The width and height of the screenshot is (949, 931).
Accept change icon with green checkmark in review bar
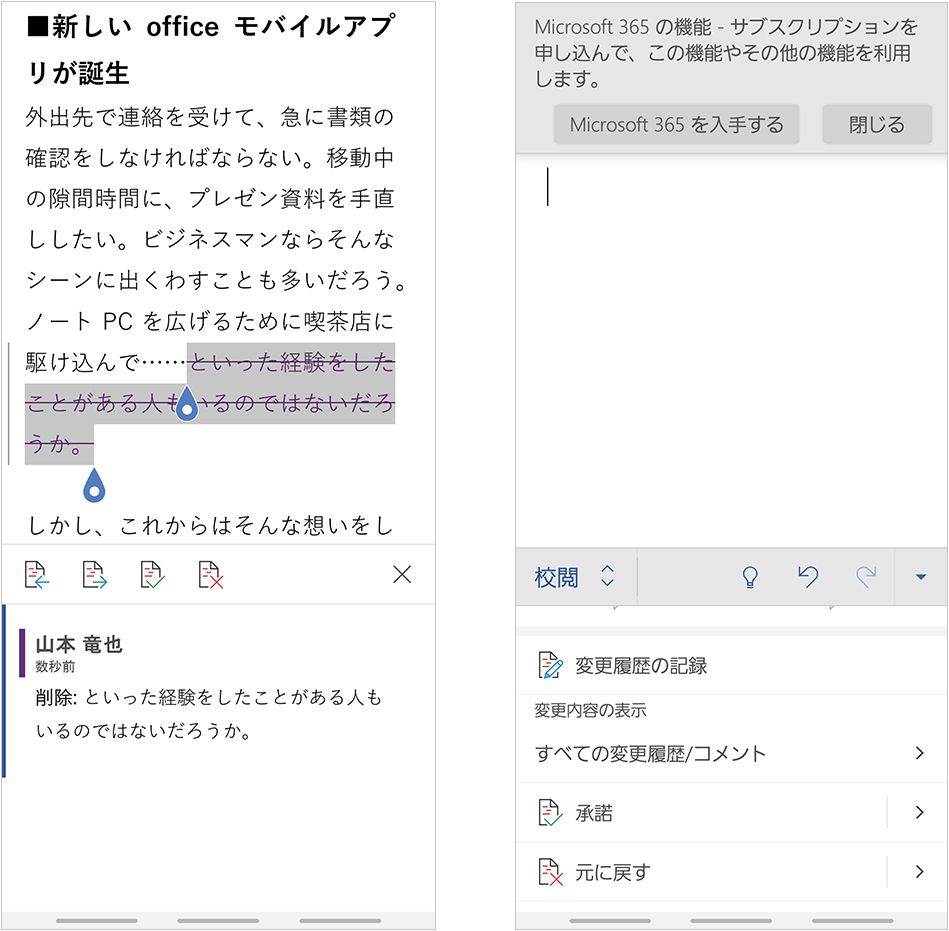click(x=152, y=574)
